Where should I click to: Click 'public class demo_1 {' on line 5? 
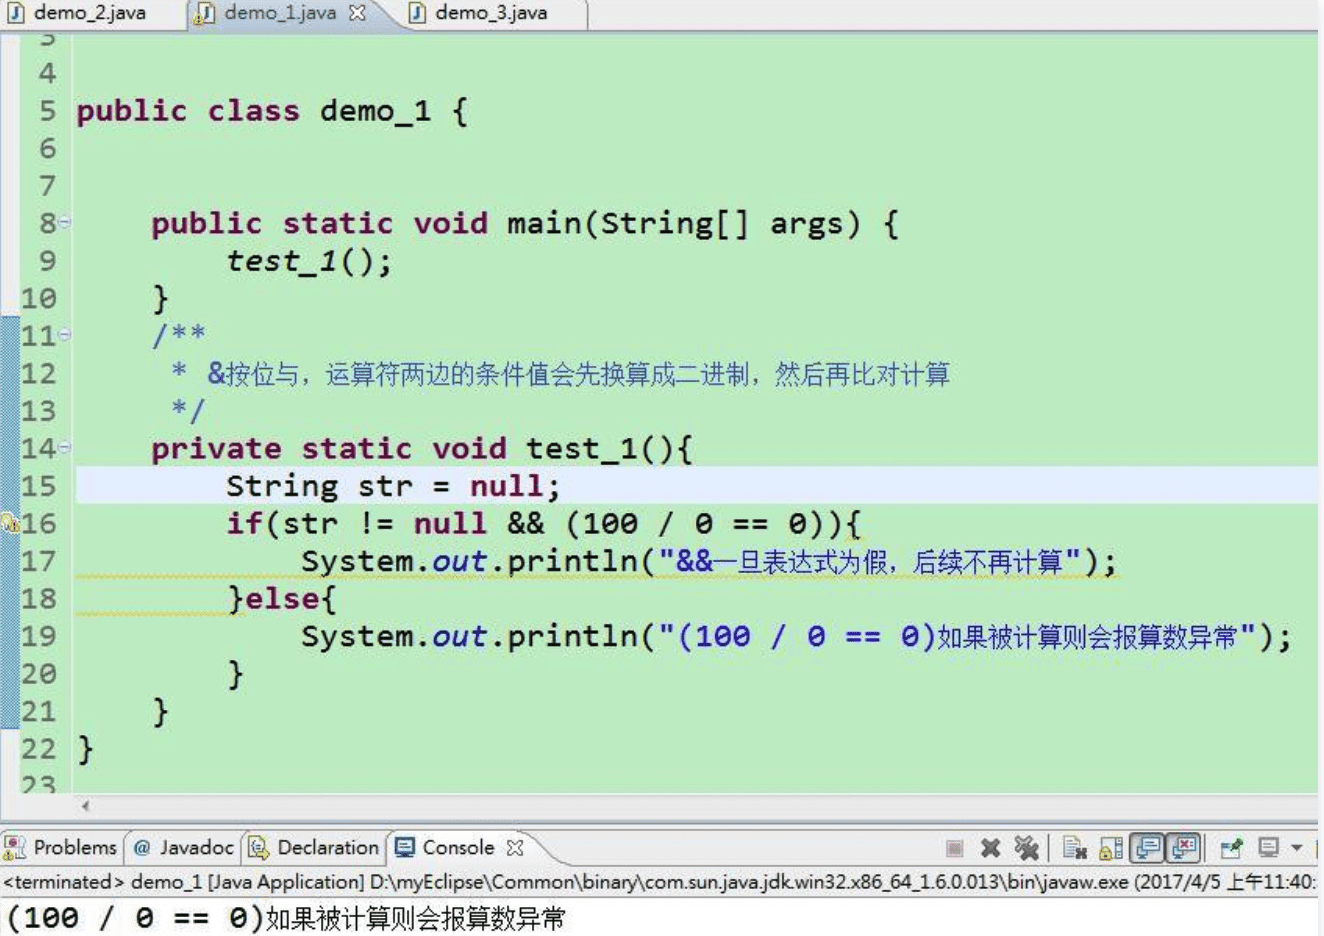coord(272,111)
